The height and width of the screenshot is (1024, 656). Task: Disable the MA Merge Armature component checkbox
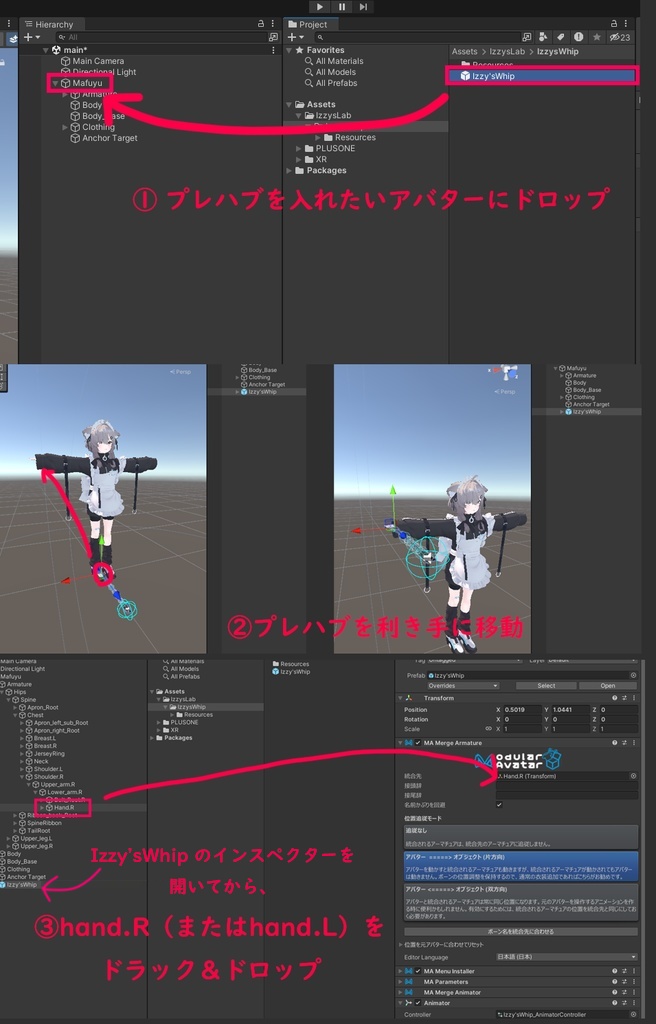(x=418, y=743)
